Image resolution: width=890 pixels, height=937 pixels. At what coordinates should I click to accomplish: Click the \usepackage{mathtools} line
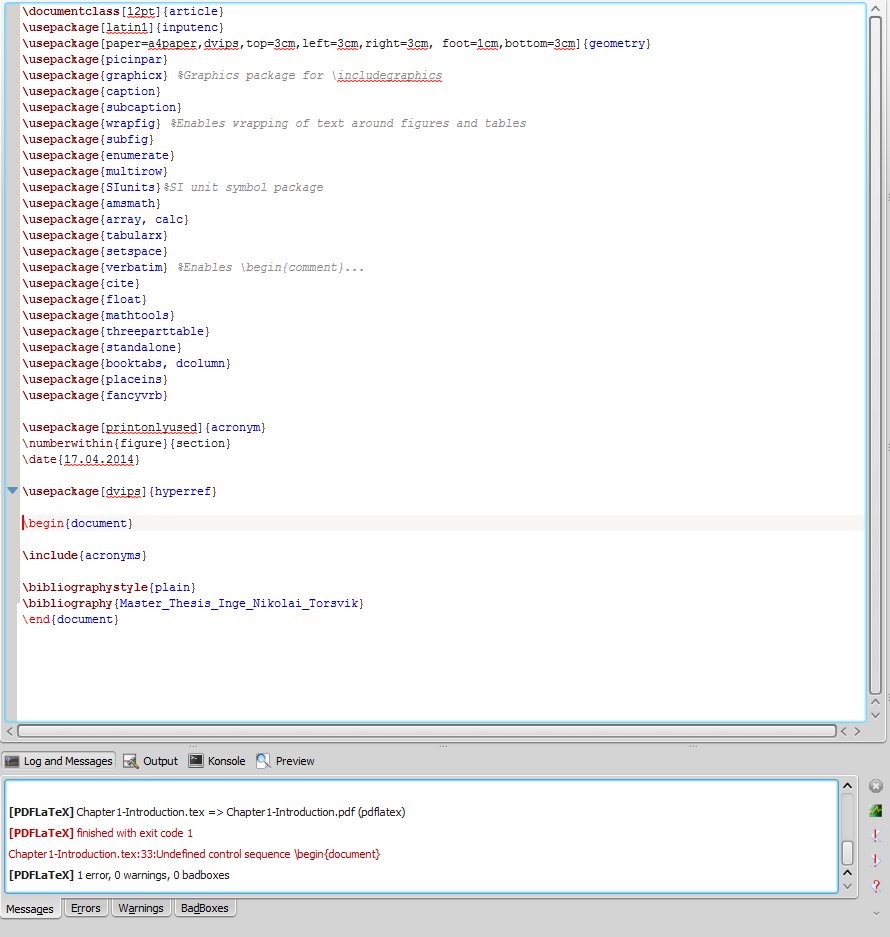99,315
